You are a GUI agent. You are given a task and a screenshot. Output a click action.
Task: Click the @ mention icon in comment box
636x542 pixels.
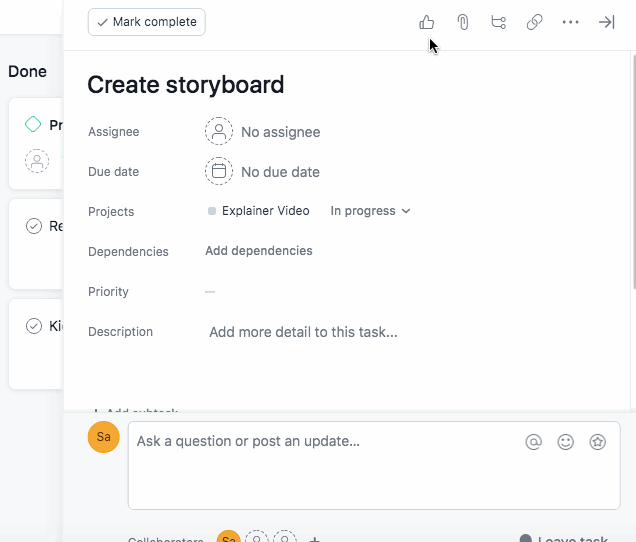click(x=533, y=442)
